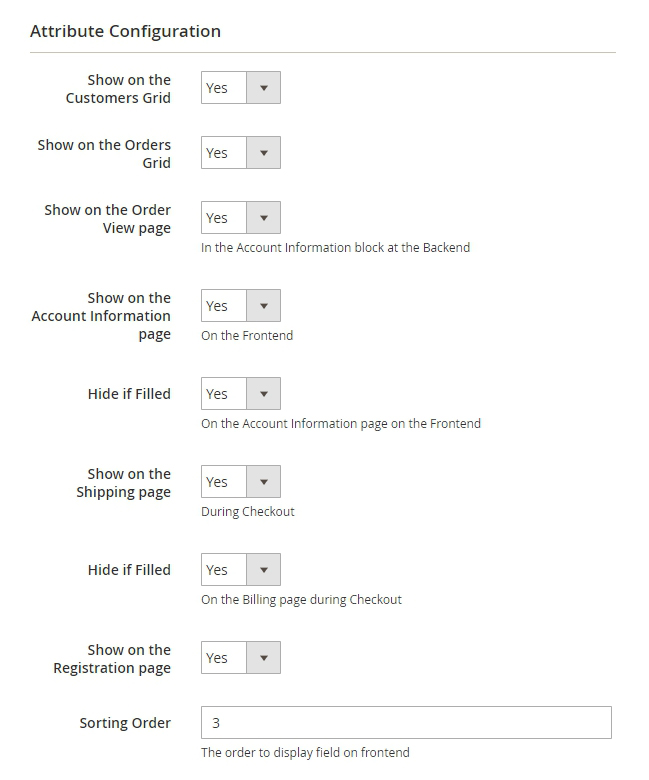Click the "Show on the Customers Grid" label
Viewport: 649px width, 780px height.
click(x=118, y=89)
